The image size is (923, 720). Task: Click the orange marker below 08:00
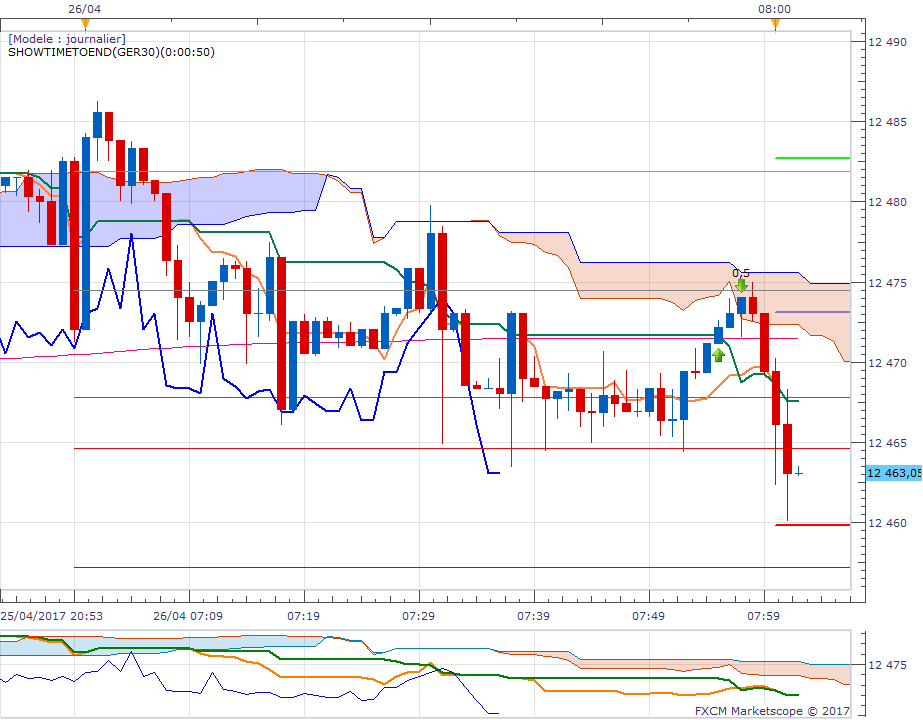(775, 24)
